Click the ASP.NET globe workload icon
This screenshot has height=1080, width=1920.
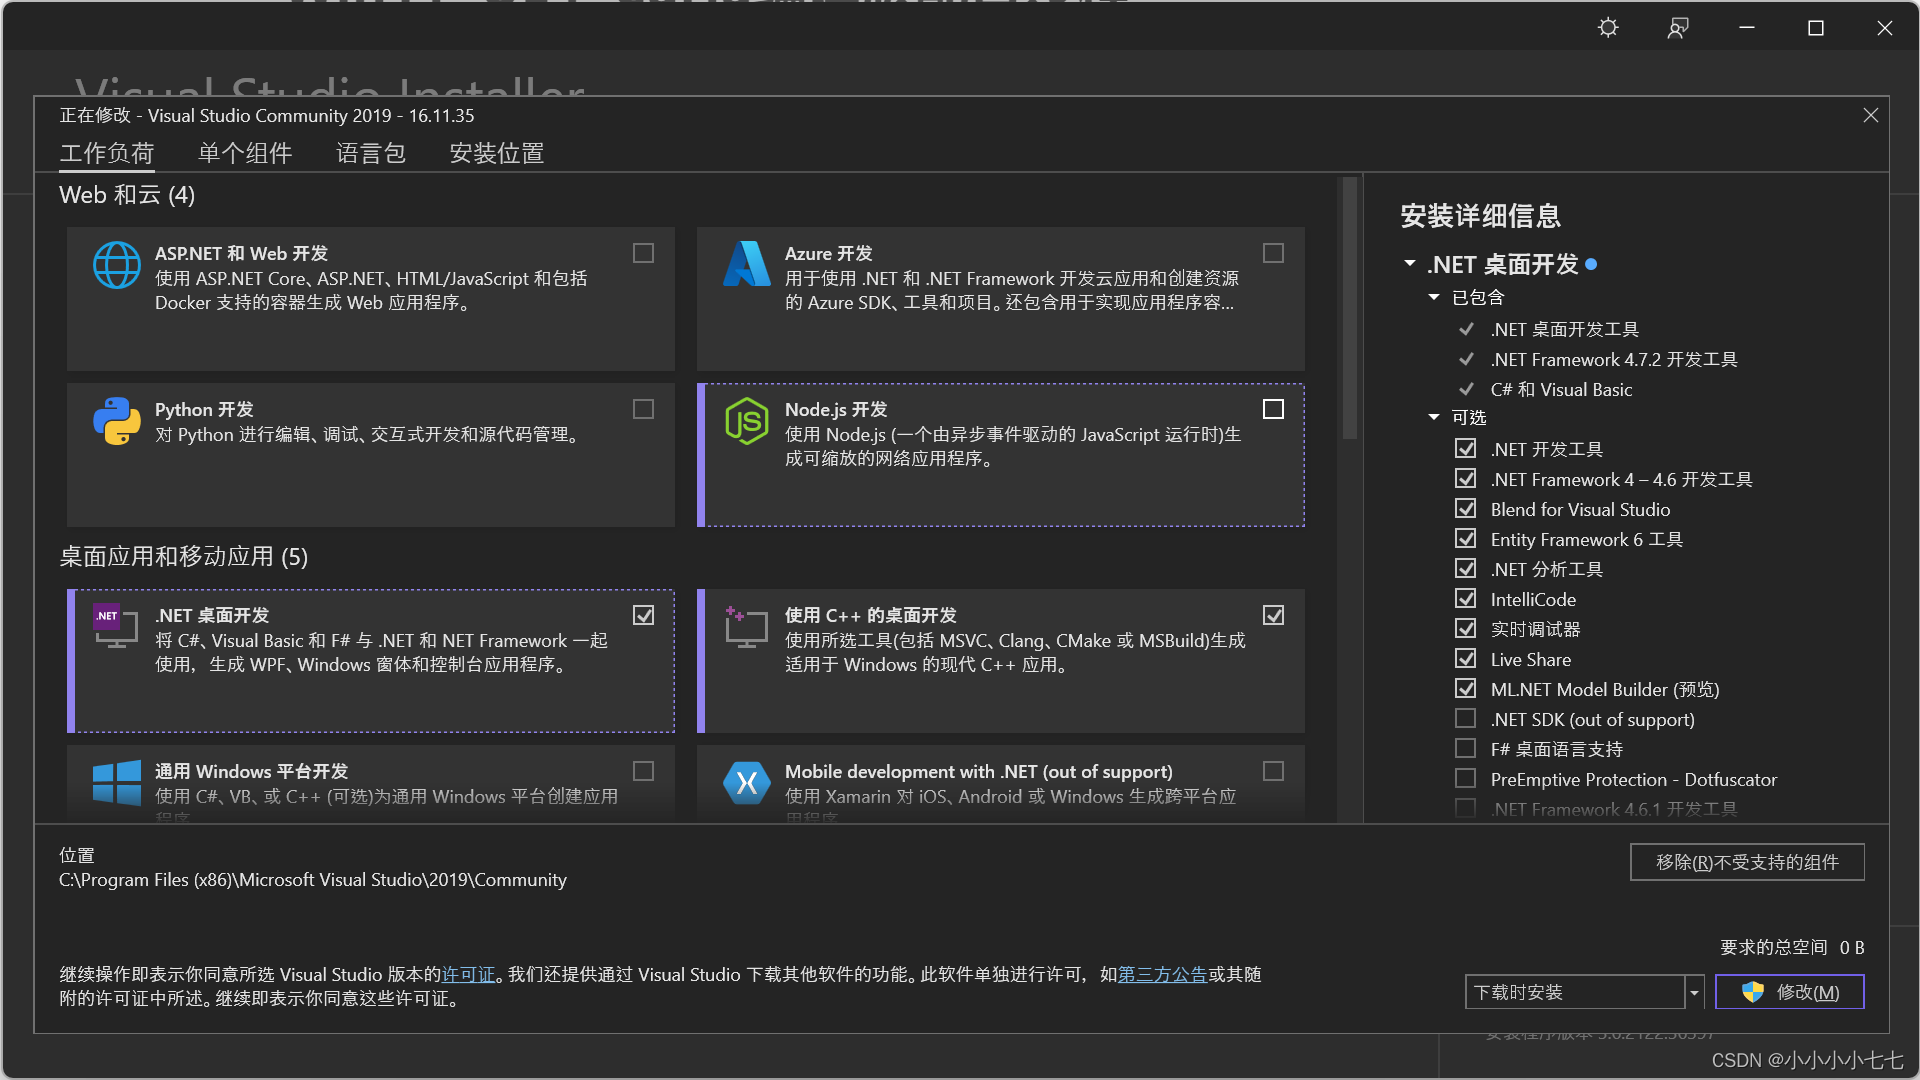pos(117,266)
